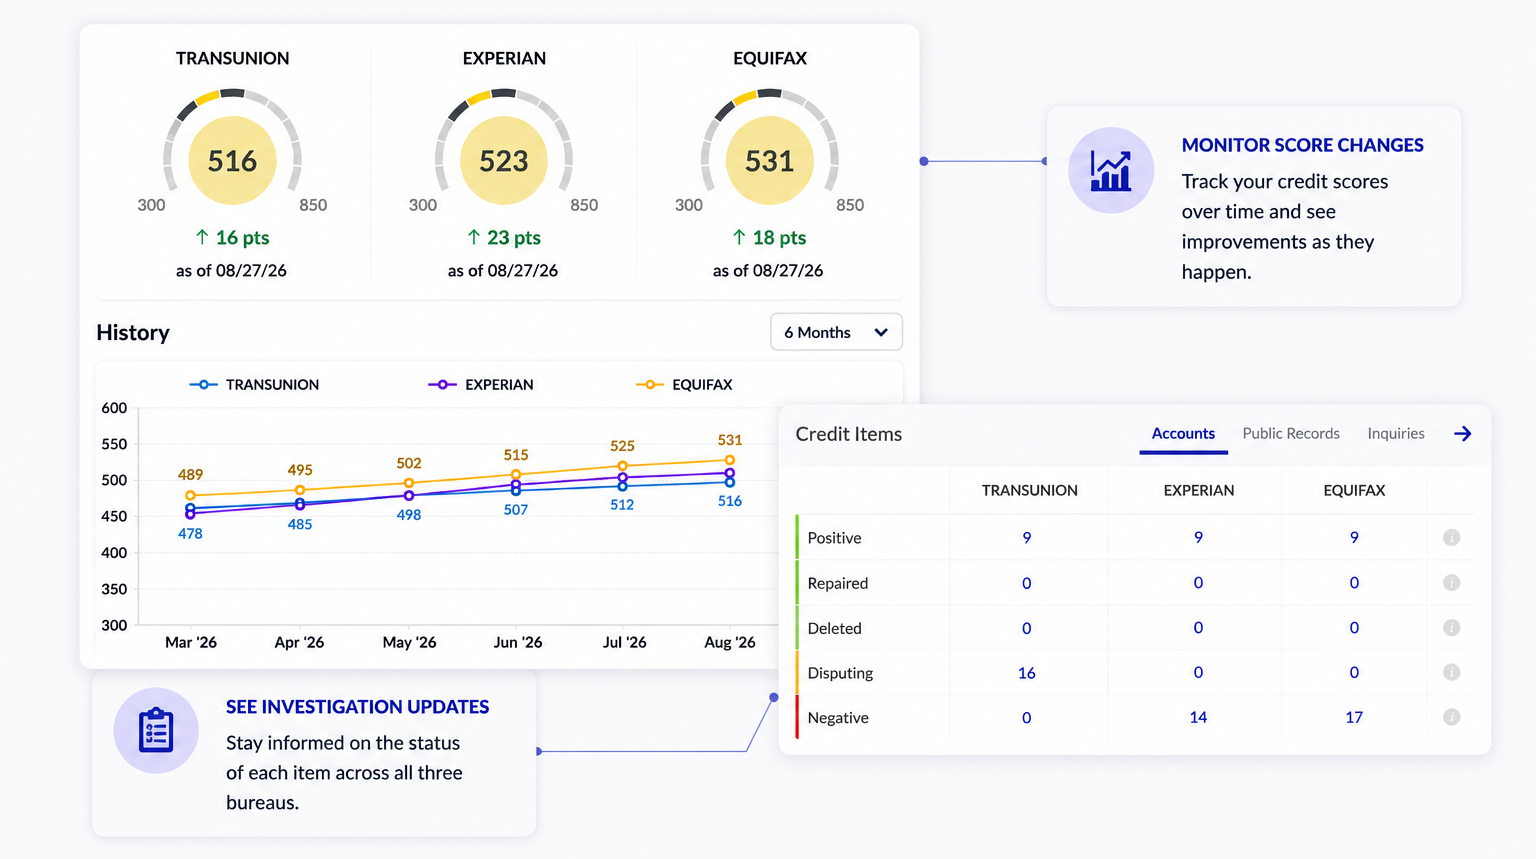Click the info icon on Positive row

[1452, 538]
